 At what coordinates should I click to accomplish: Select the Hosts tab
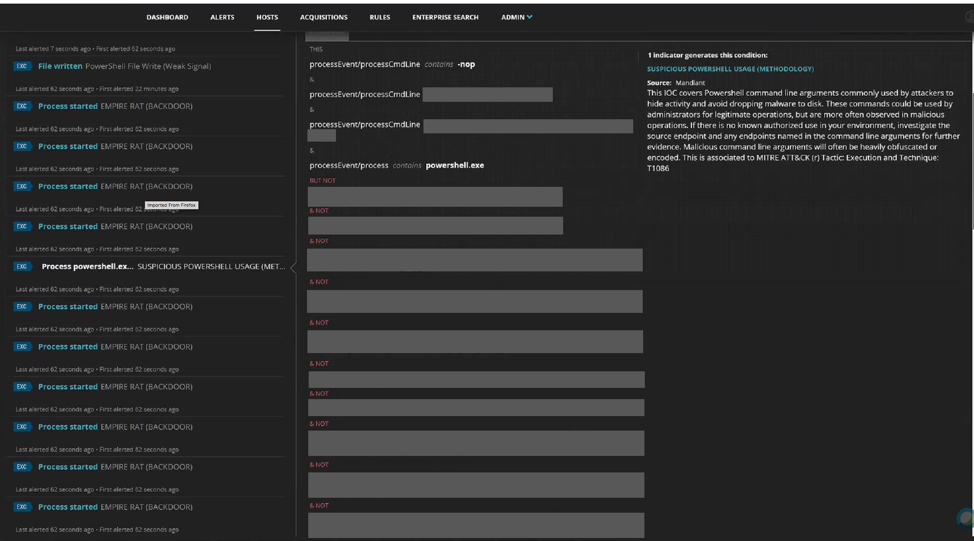point(267,17)
